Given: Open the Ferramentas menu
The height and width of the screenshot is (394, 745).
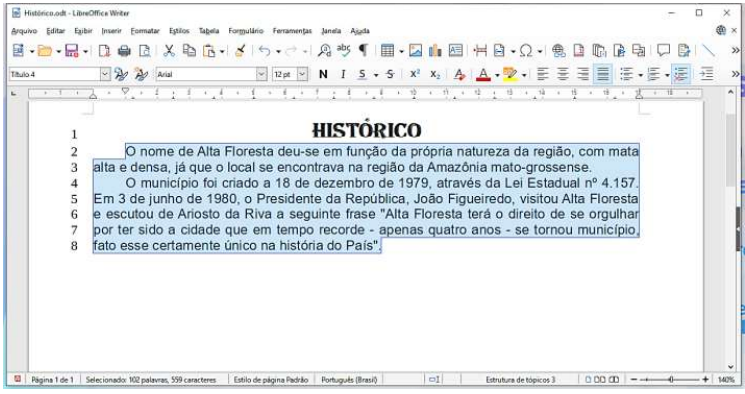Looking at the screenshot, I should (292, 31).
